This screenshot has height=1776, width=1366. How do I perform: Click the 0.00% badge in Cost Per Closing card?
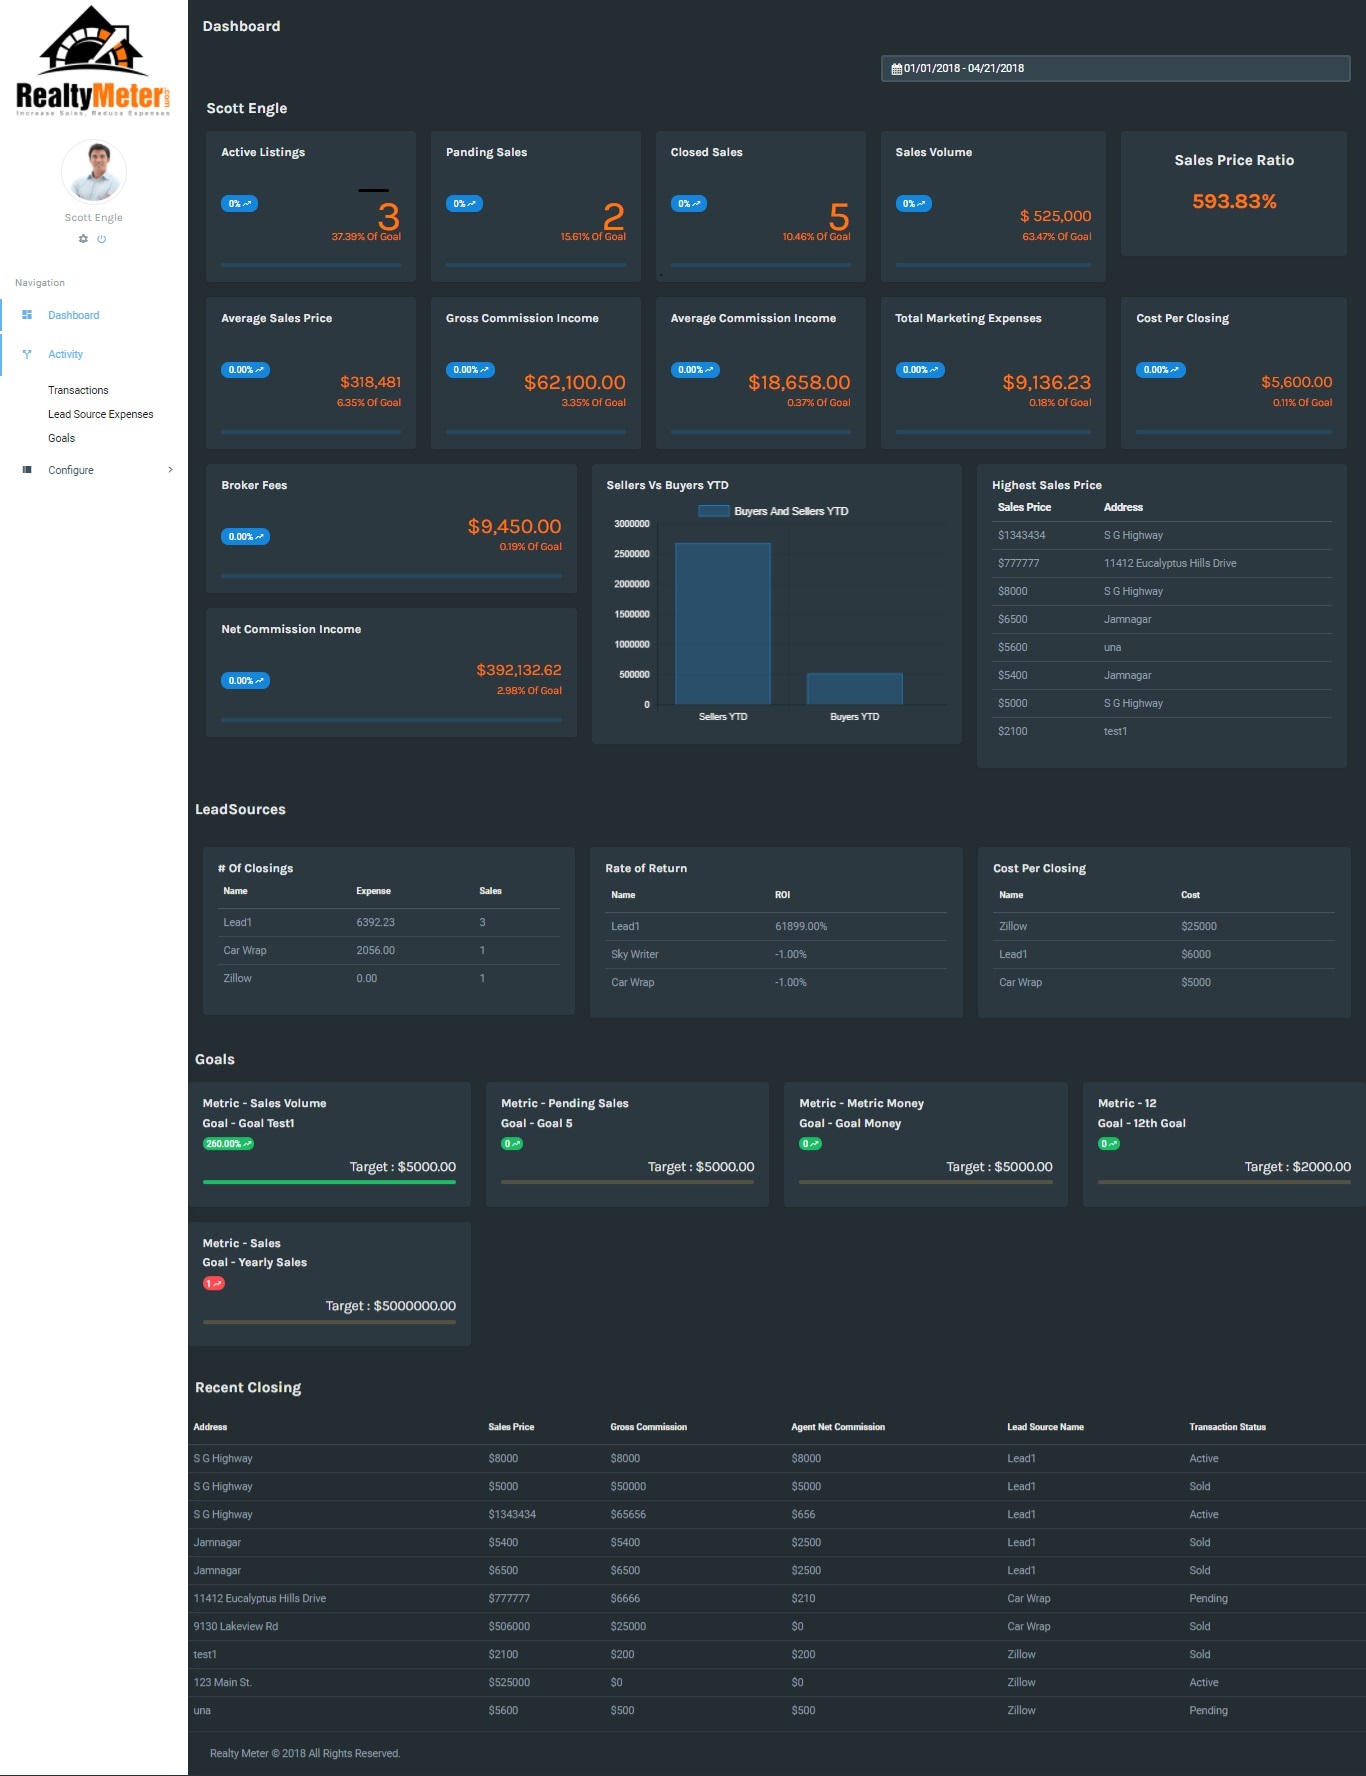click(x=1161, y=370)
